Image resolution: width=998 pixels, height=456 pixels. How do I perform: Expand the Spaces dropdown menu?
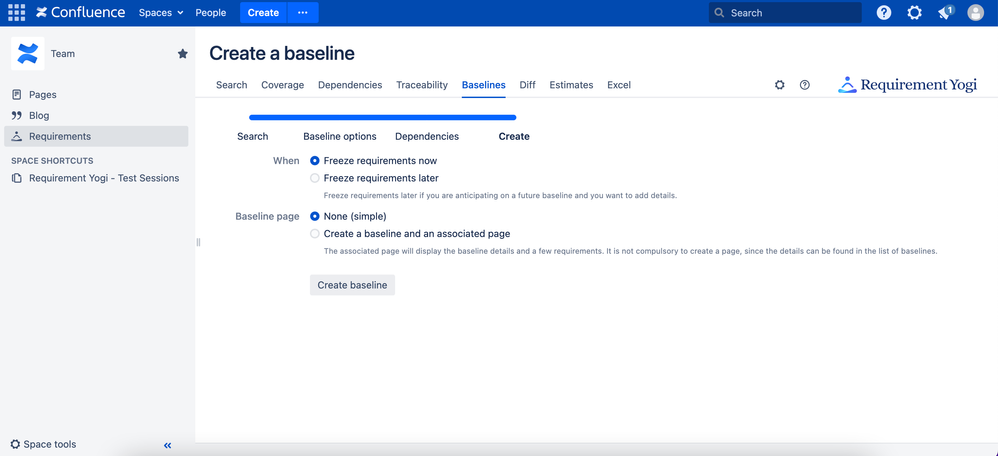[161, 13]
